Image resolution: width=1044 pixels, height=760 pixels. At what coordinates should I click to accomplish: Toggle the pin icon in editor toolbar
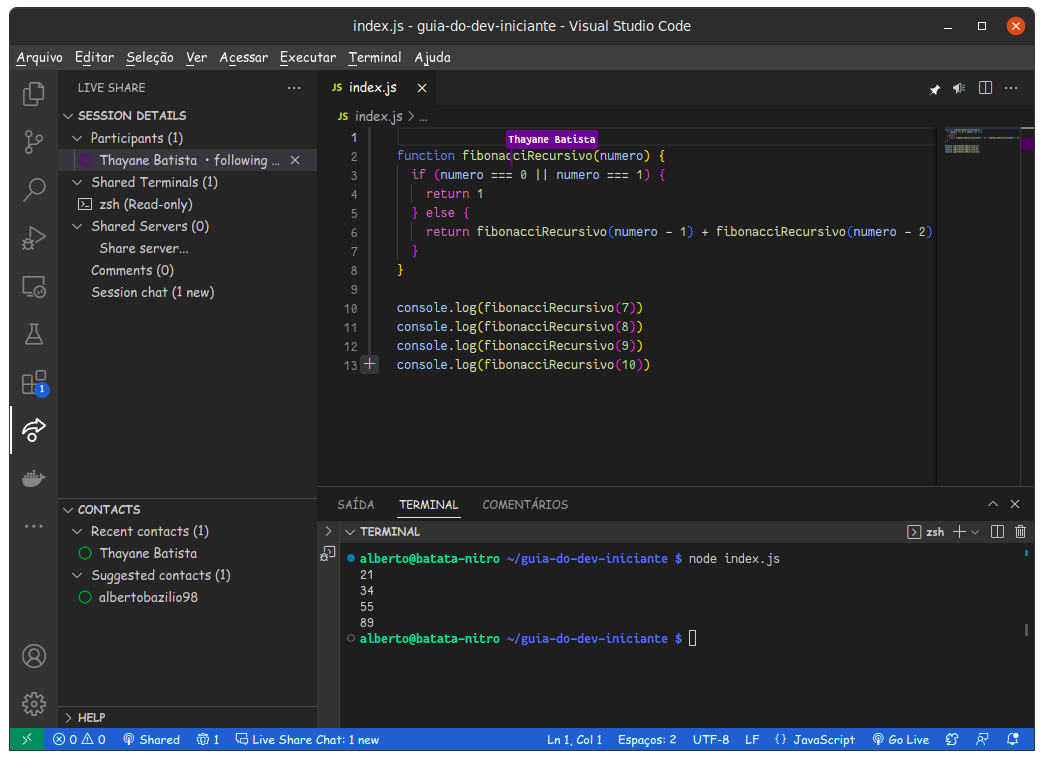click(x=935, y=89)
